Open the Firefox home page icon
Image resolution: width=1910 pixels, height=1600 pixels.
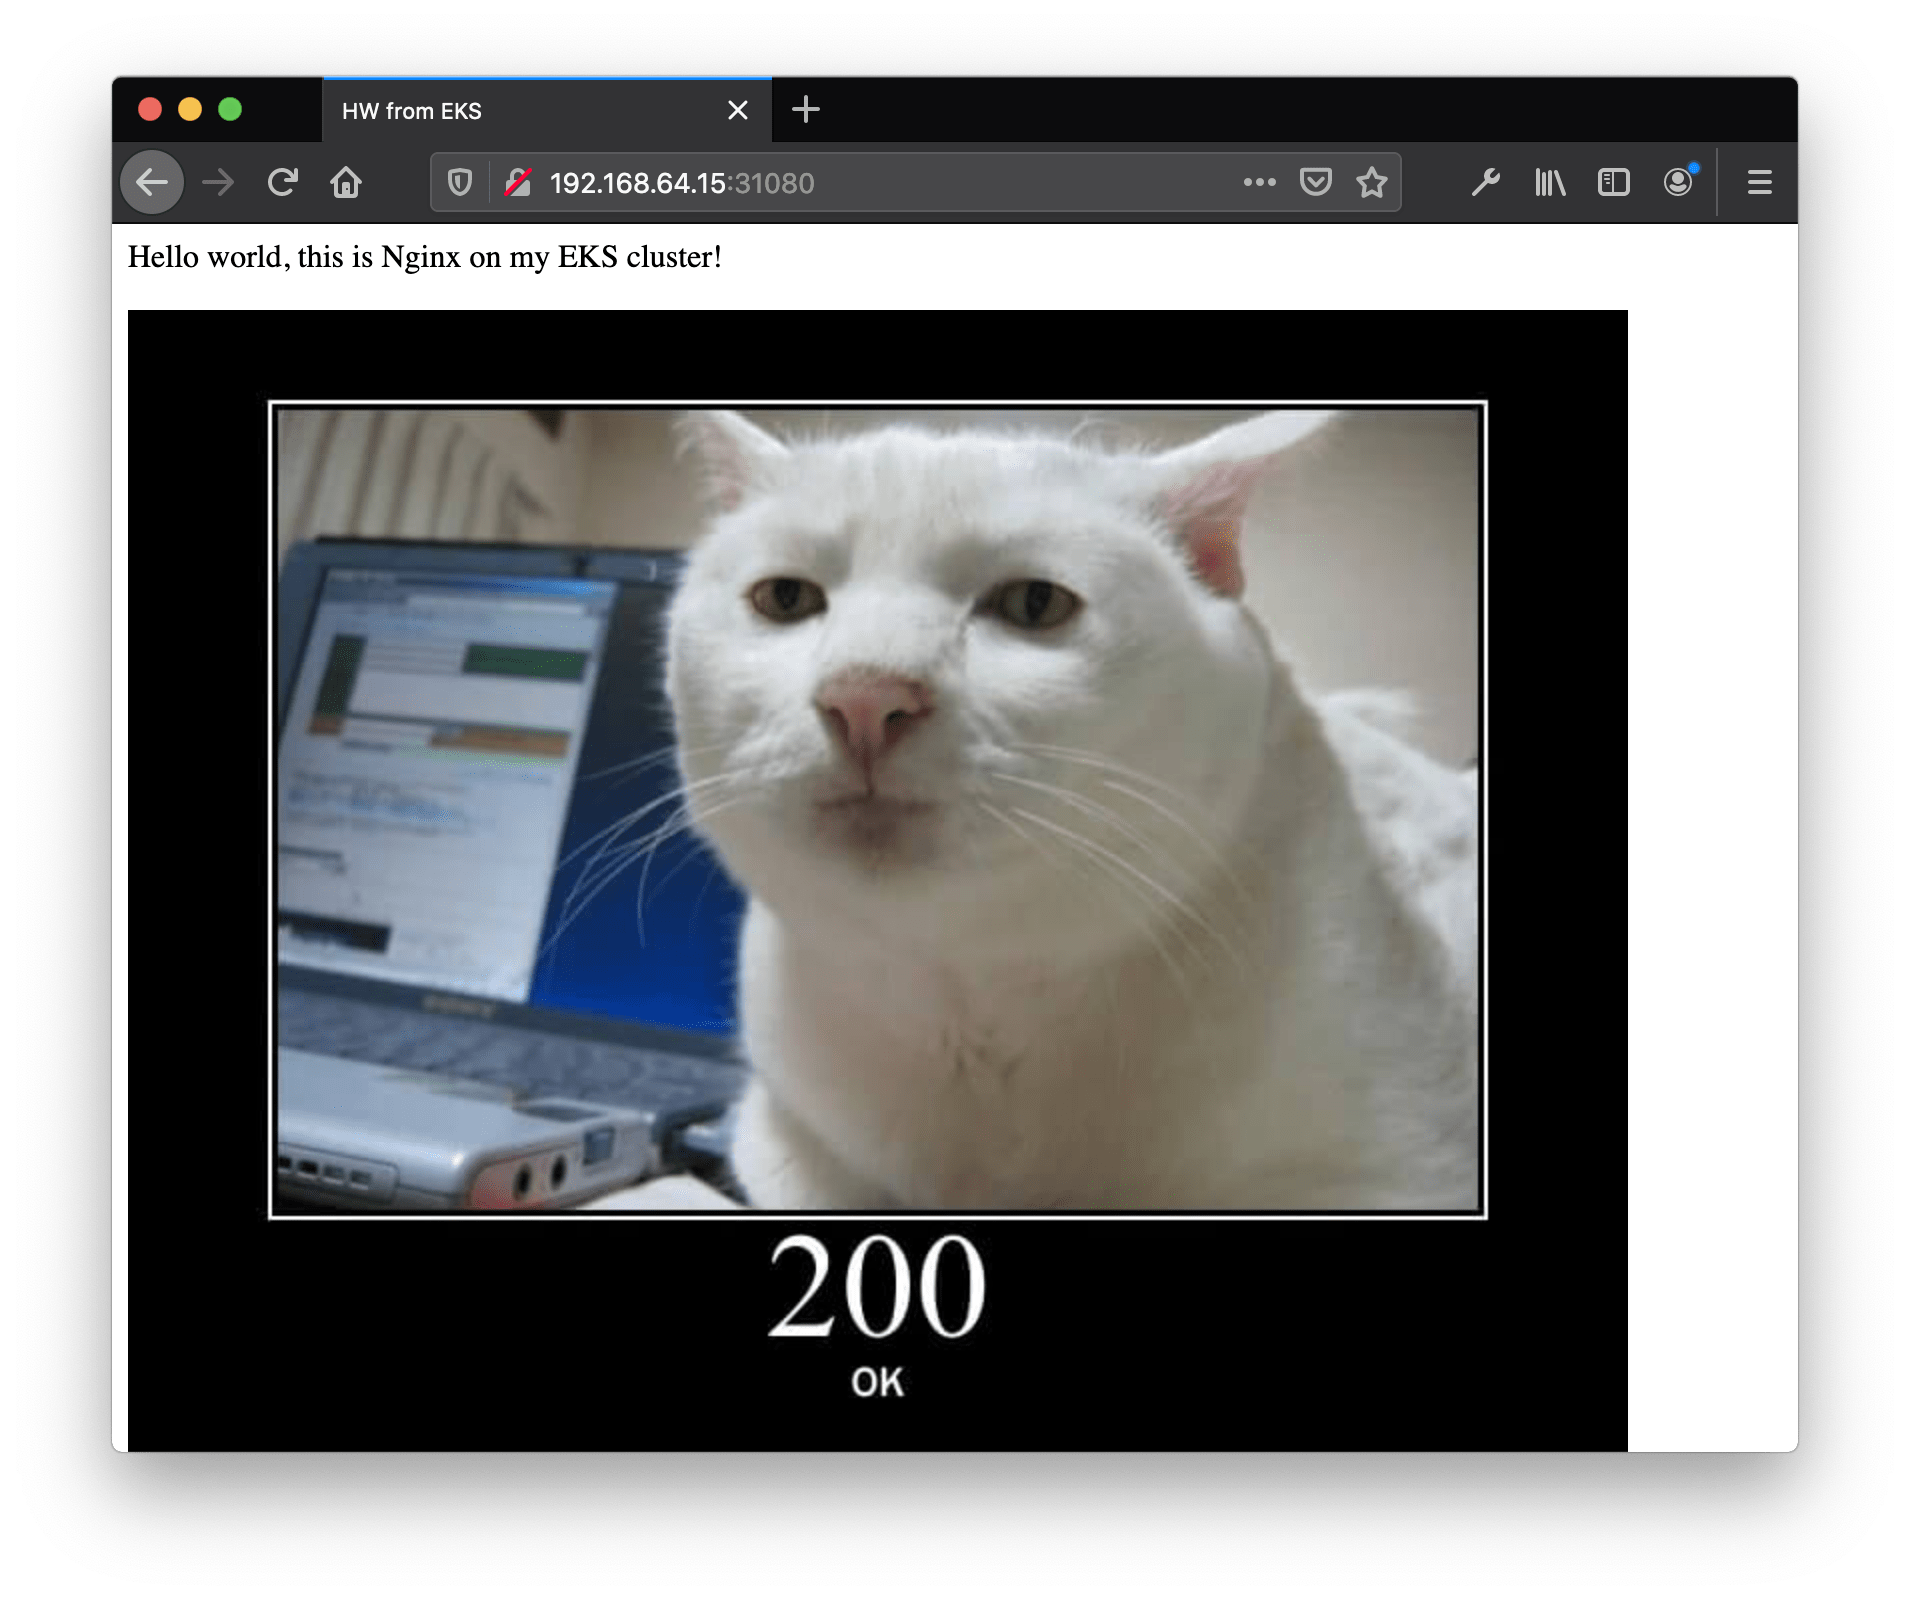point(346,182)
